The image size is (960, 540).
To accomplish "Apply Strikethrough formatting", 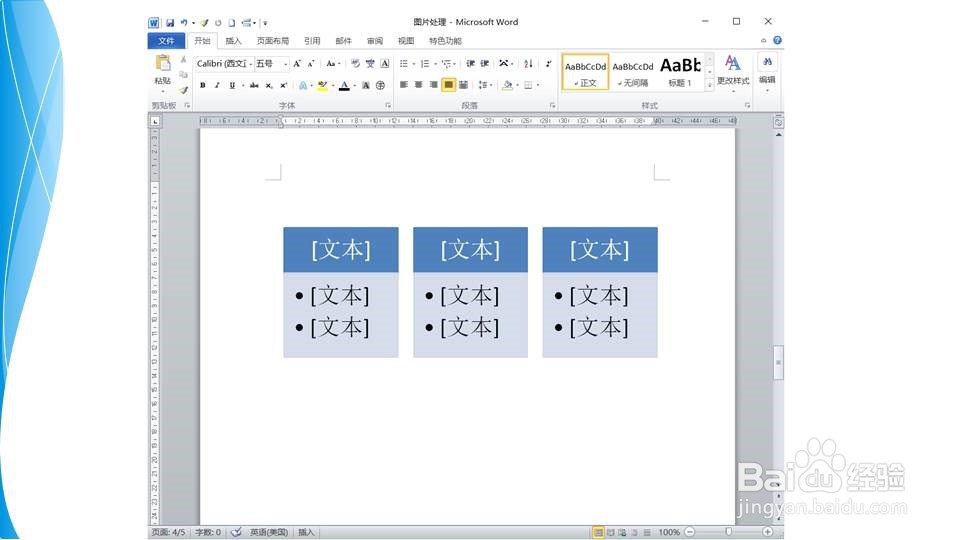I will (254, 86).
